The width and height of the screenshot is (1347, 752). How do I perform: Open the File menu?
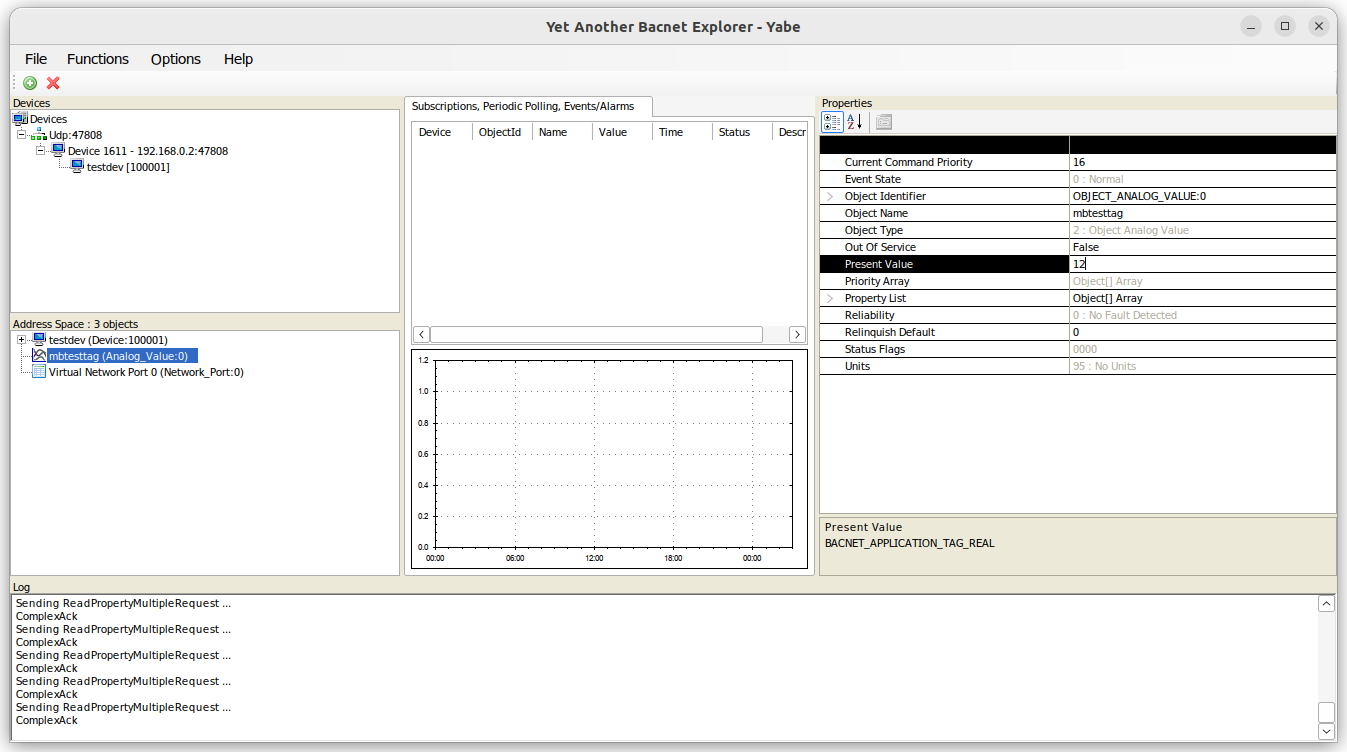36,59
